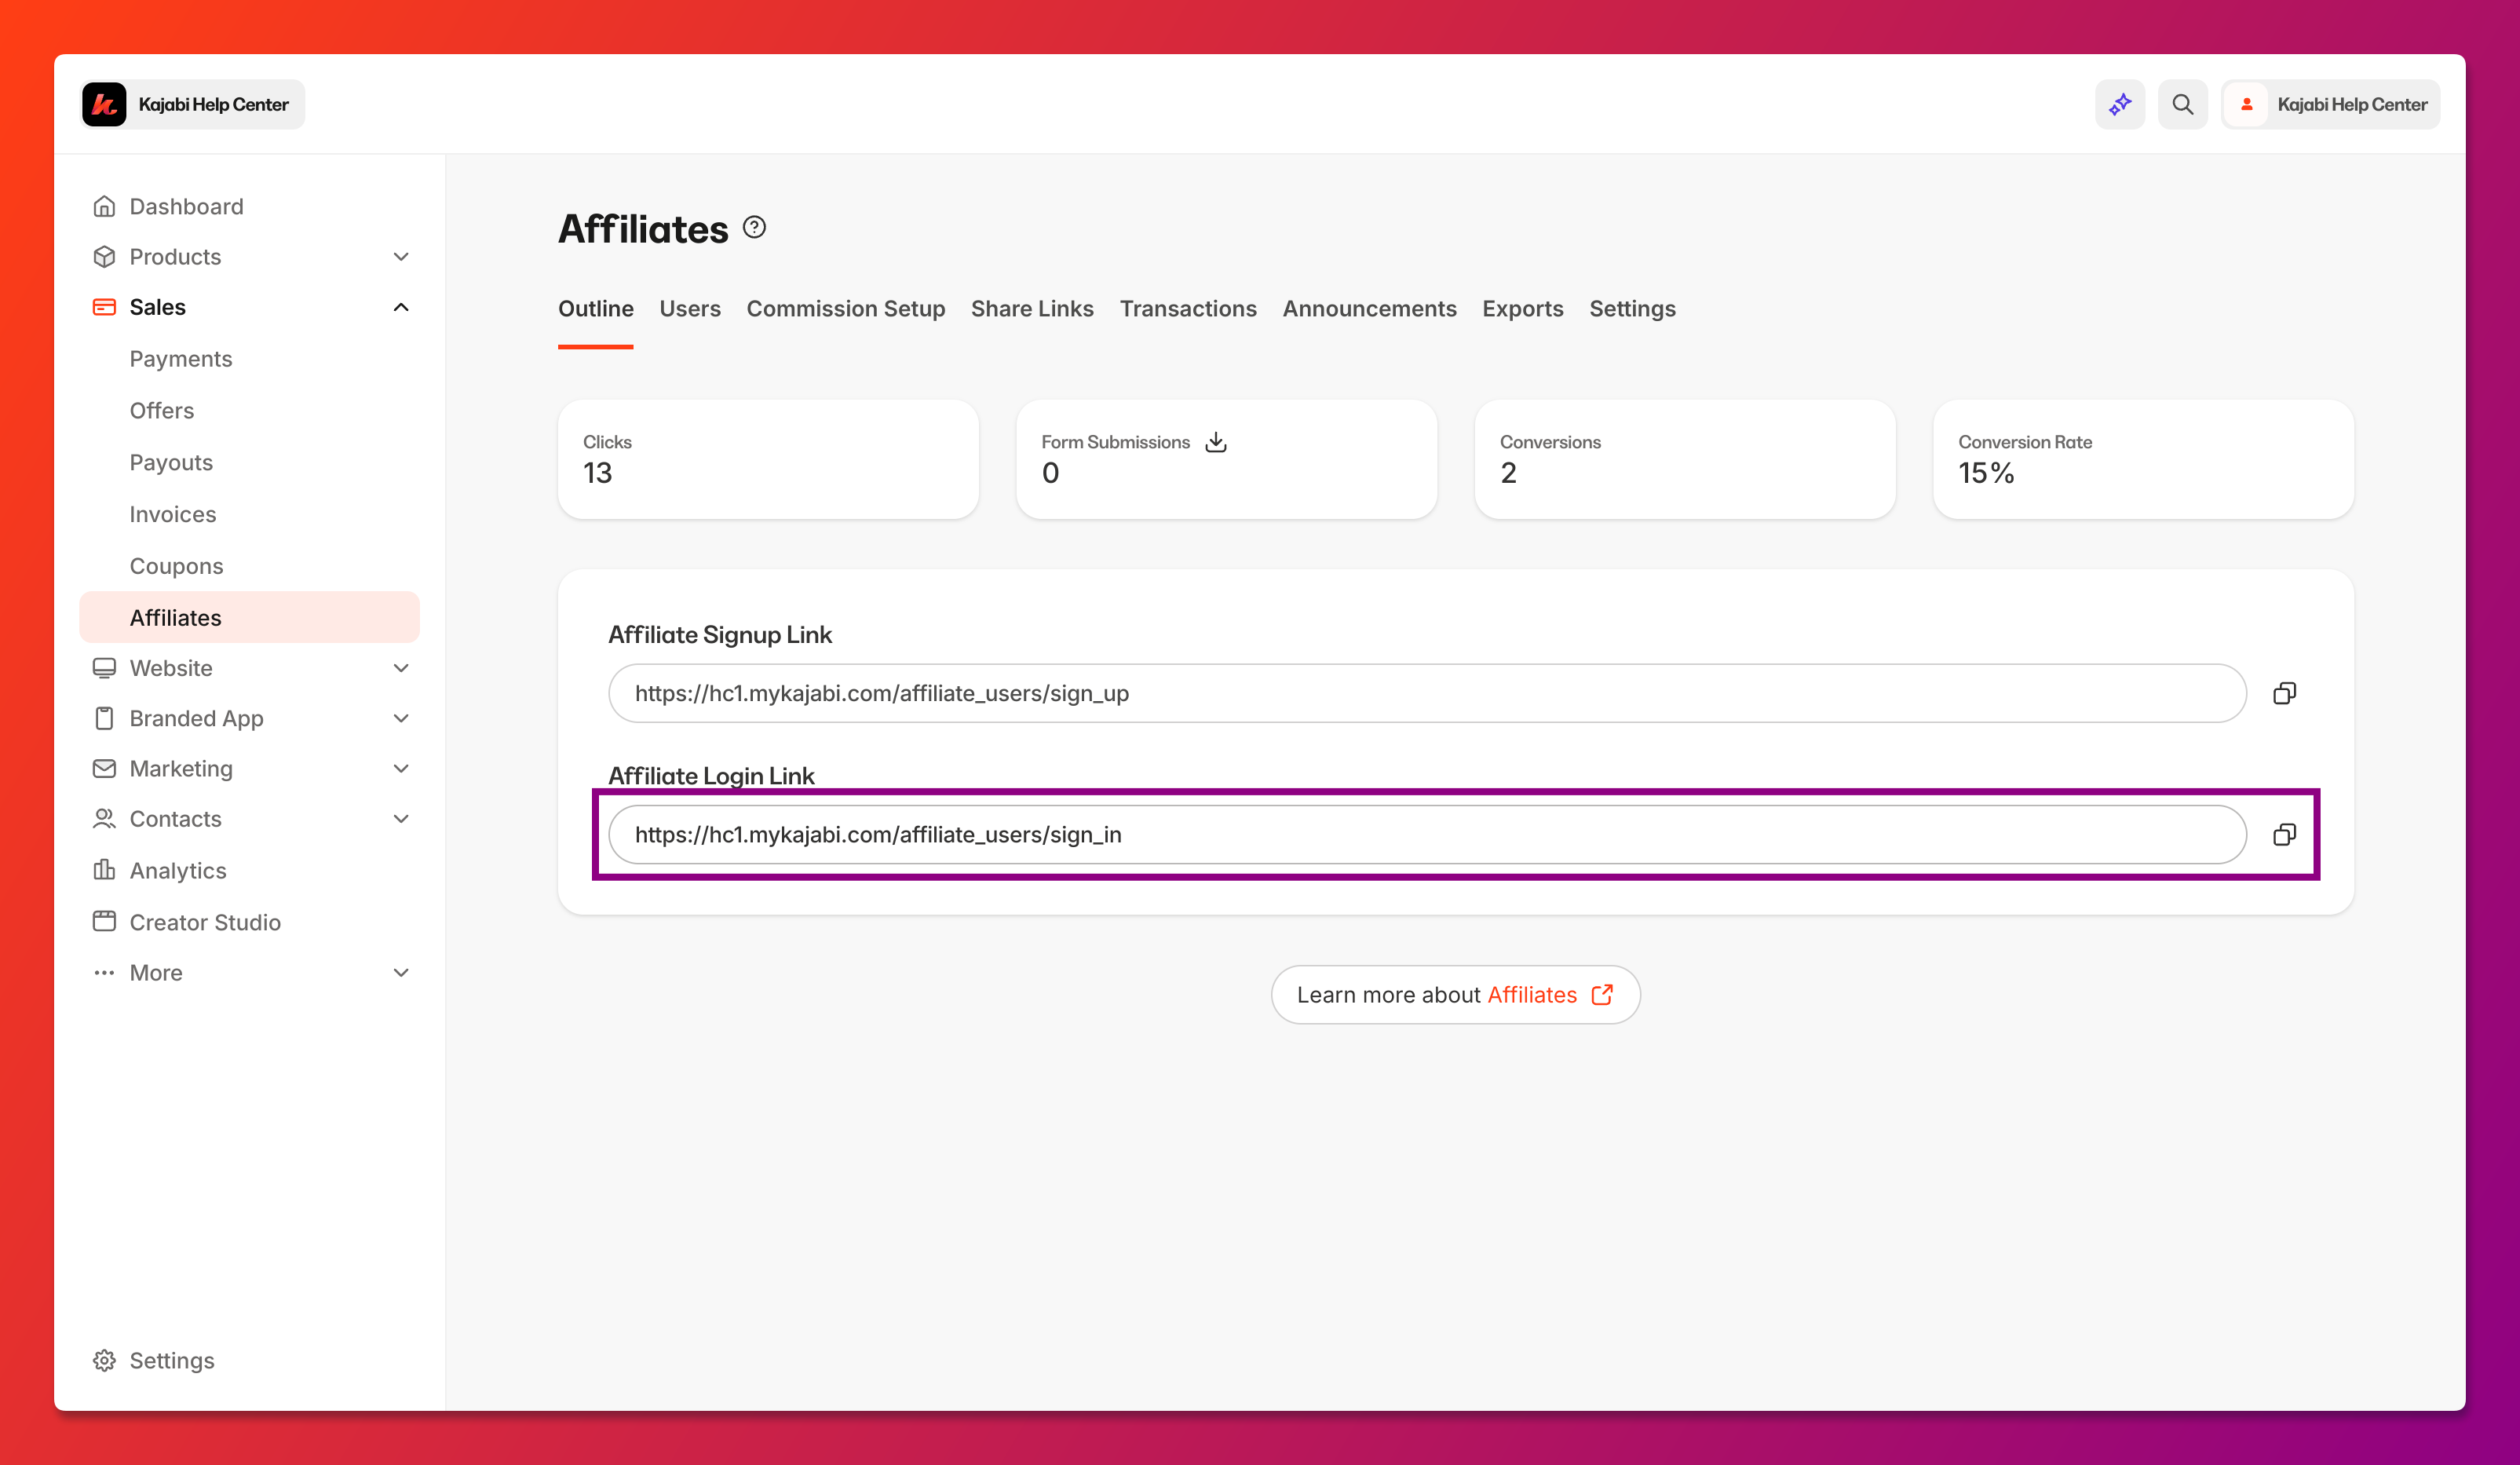Viewport: 2520px width, 1465px height.
Task: Click the More ellipsis icon
Action: point(104,972)
